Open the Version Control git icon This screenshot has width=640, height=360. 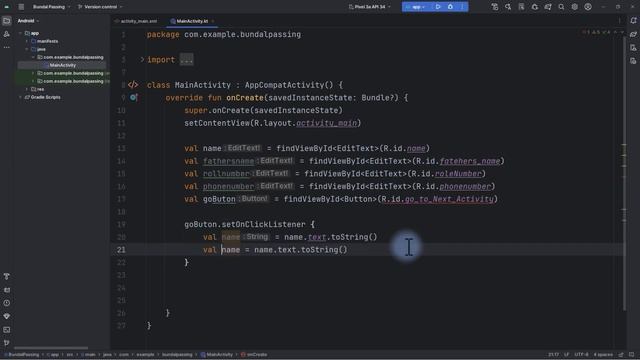[x=7, y=343]
